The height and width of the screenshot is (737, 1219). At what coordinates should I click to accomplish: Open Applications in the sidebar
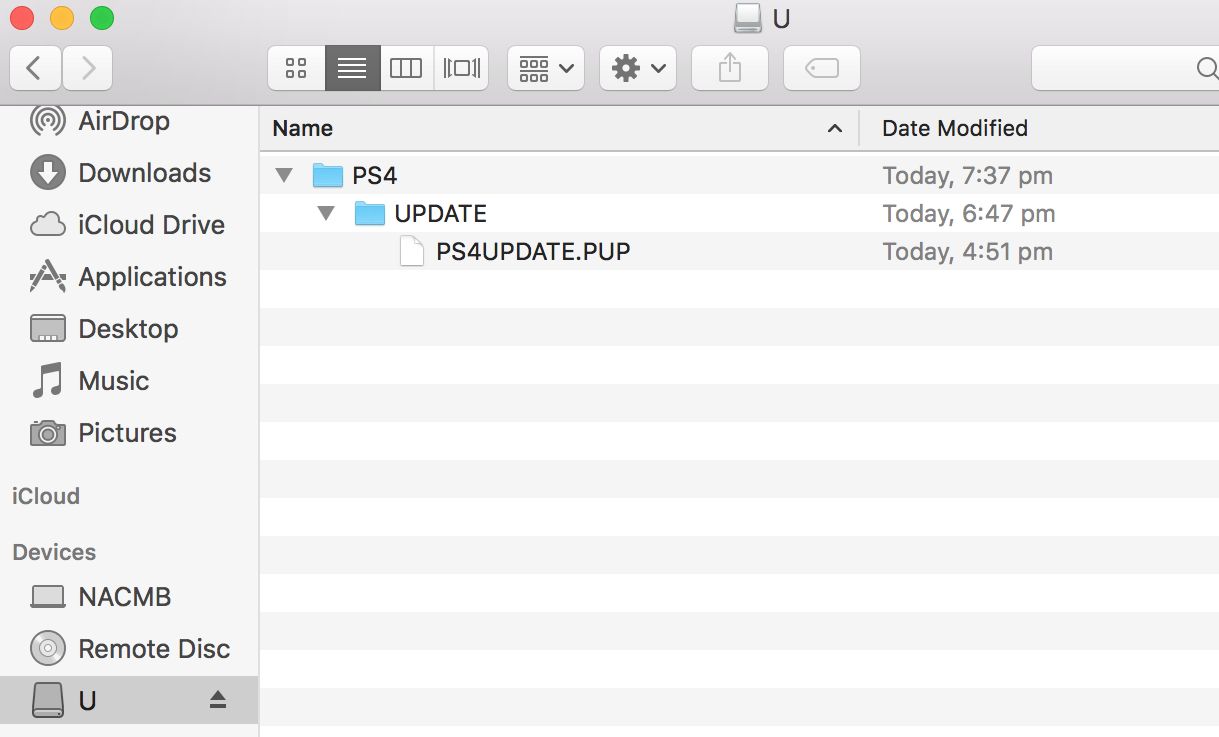coord(152,277)
